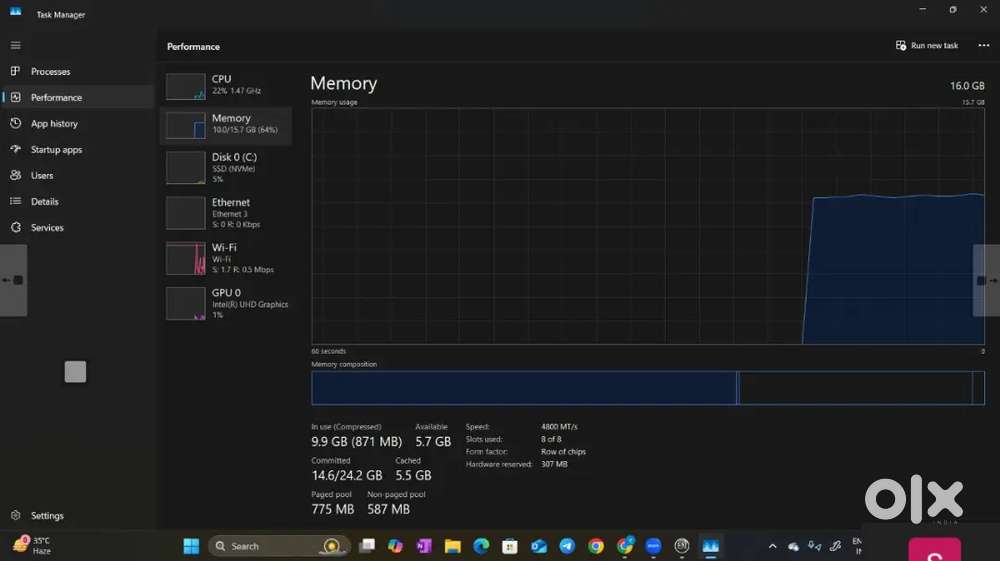The image size is (1000, 561).
Task: Click the Run new task button
Action: coord(927,46)
